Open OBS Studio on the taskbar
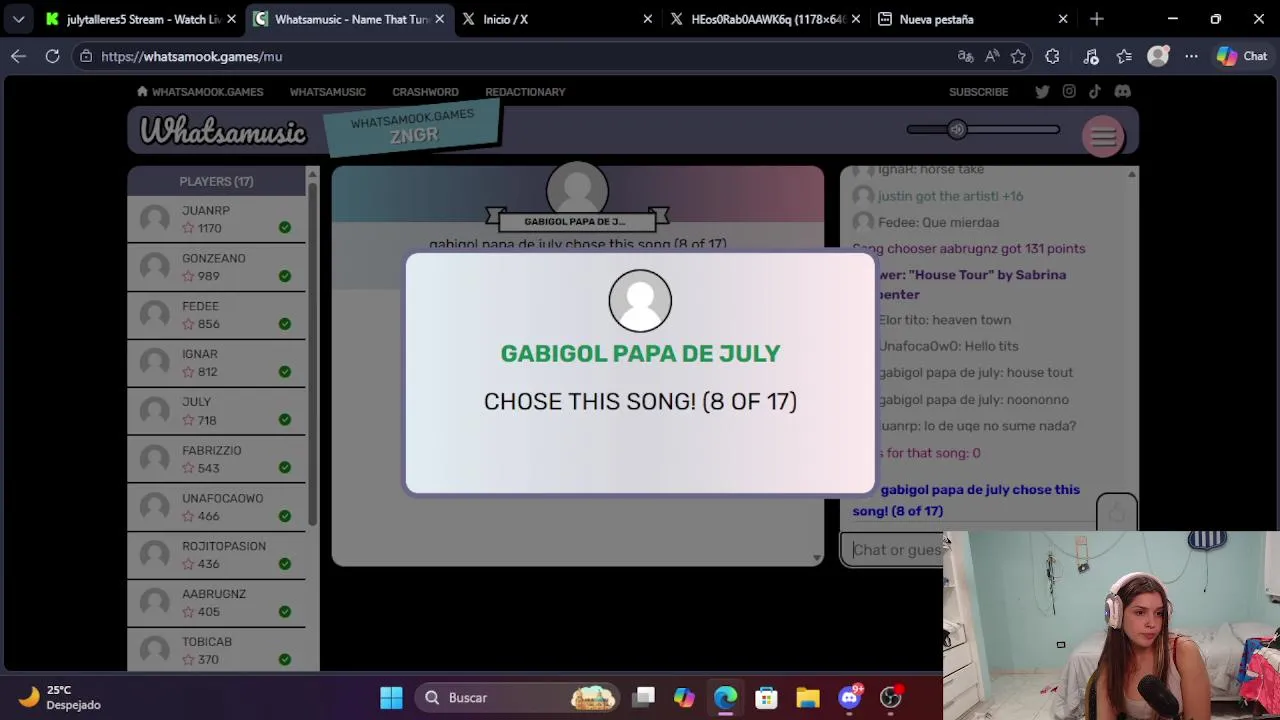1280x720 pixels. 891,697
